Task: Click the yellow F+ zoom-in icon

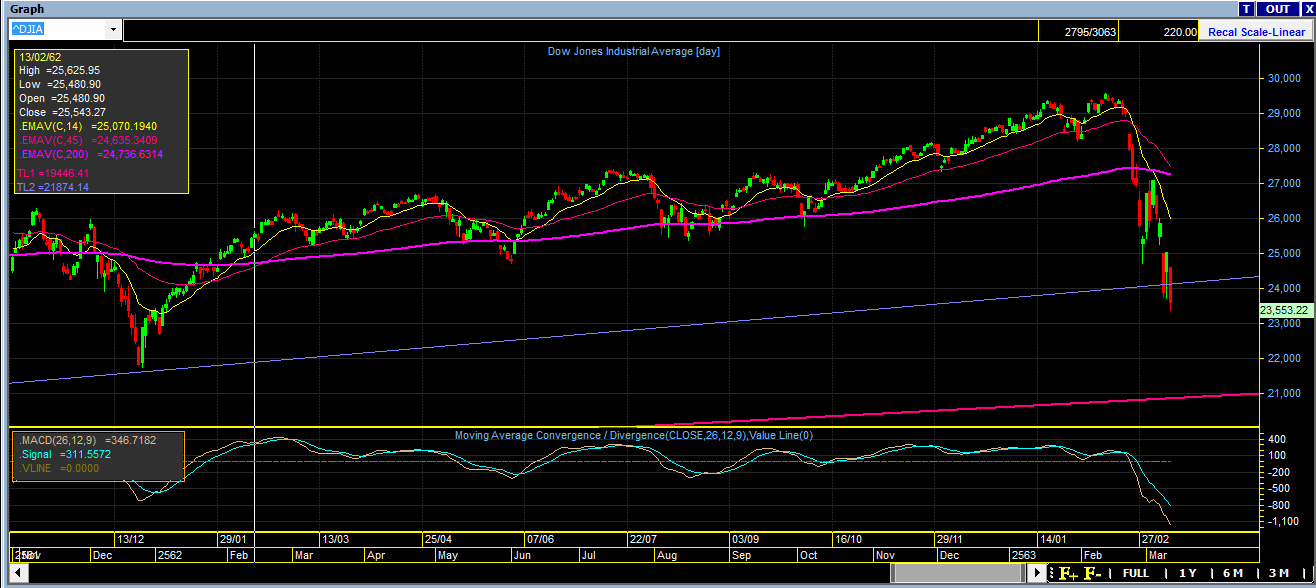Action: coord(1068,573)
